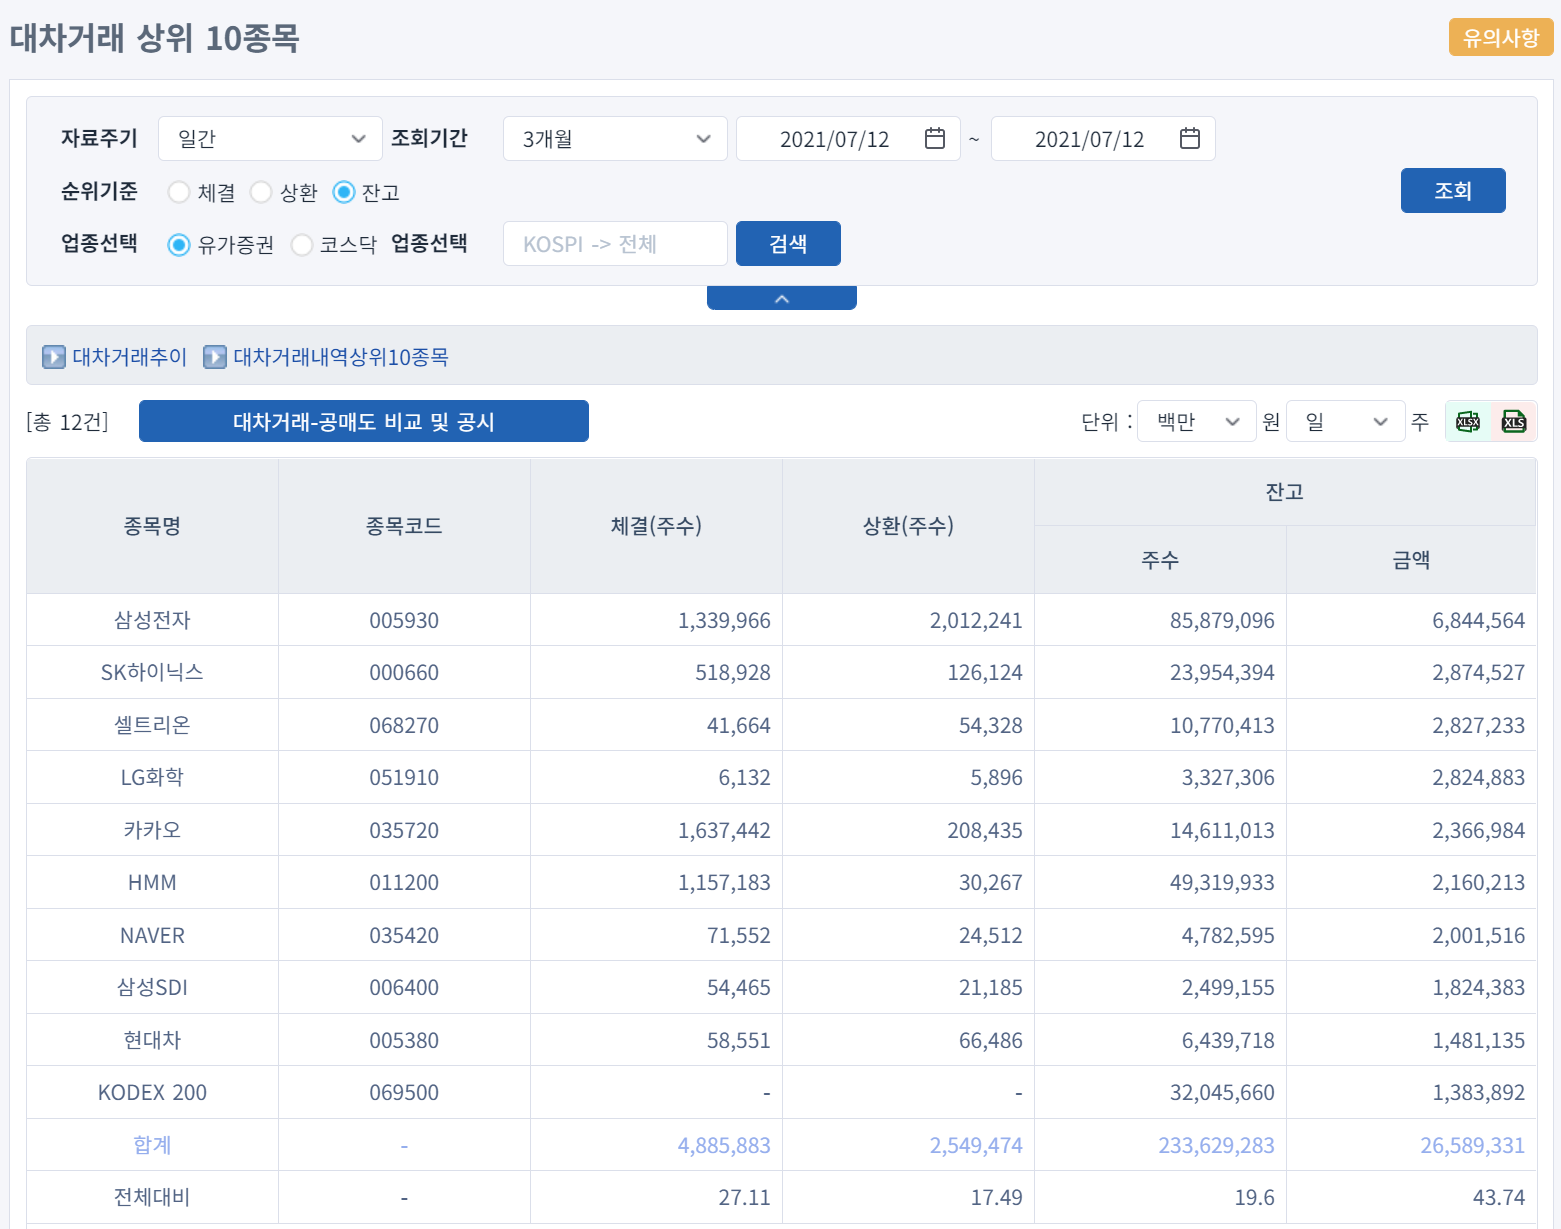
Task: Open the 대차거래추이 tab link
Action: [129, 357]
